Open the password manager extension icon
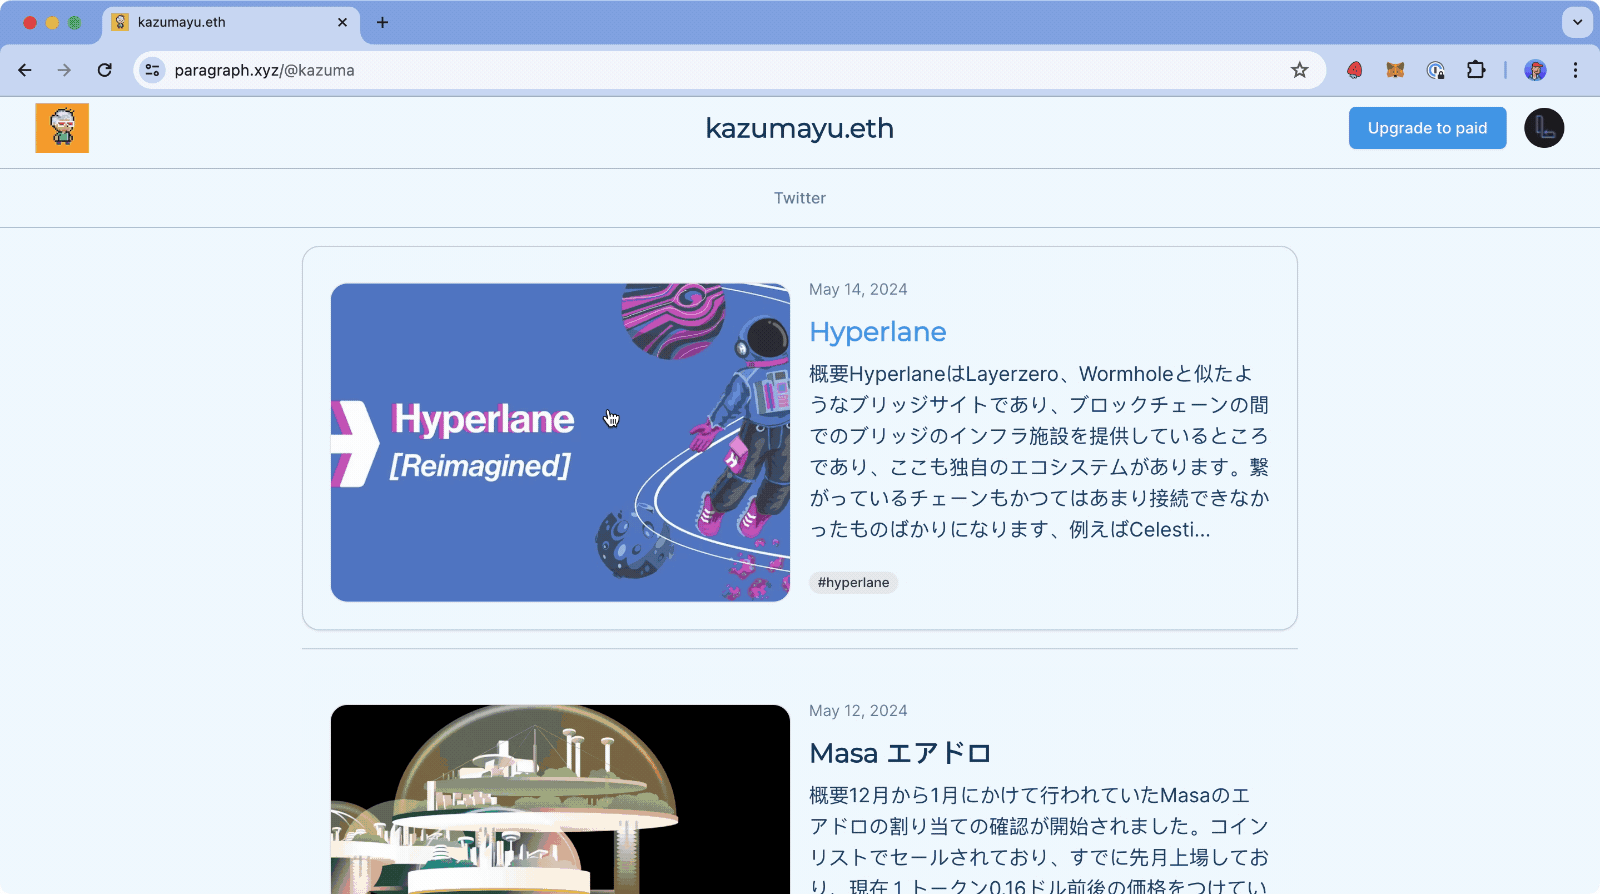The width and height of the screenshot is (1600, 894). click(x=1436, y=70)
